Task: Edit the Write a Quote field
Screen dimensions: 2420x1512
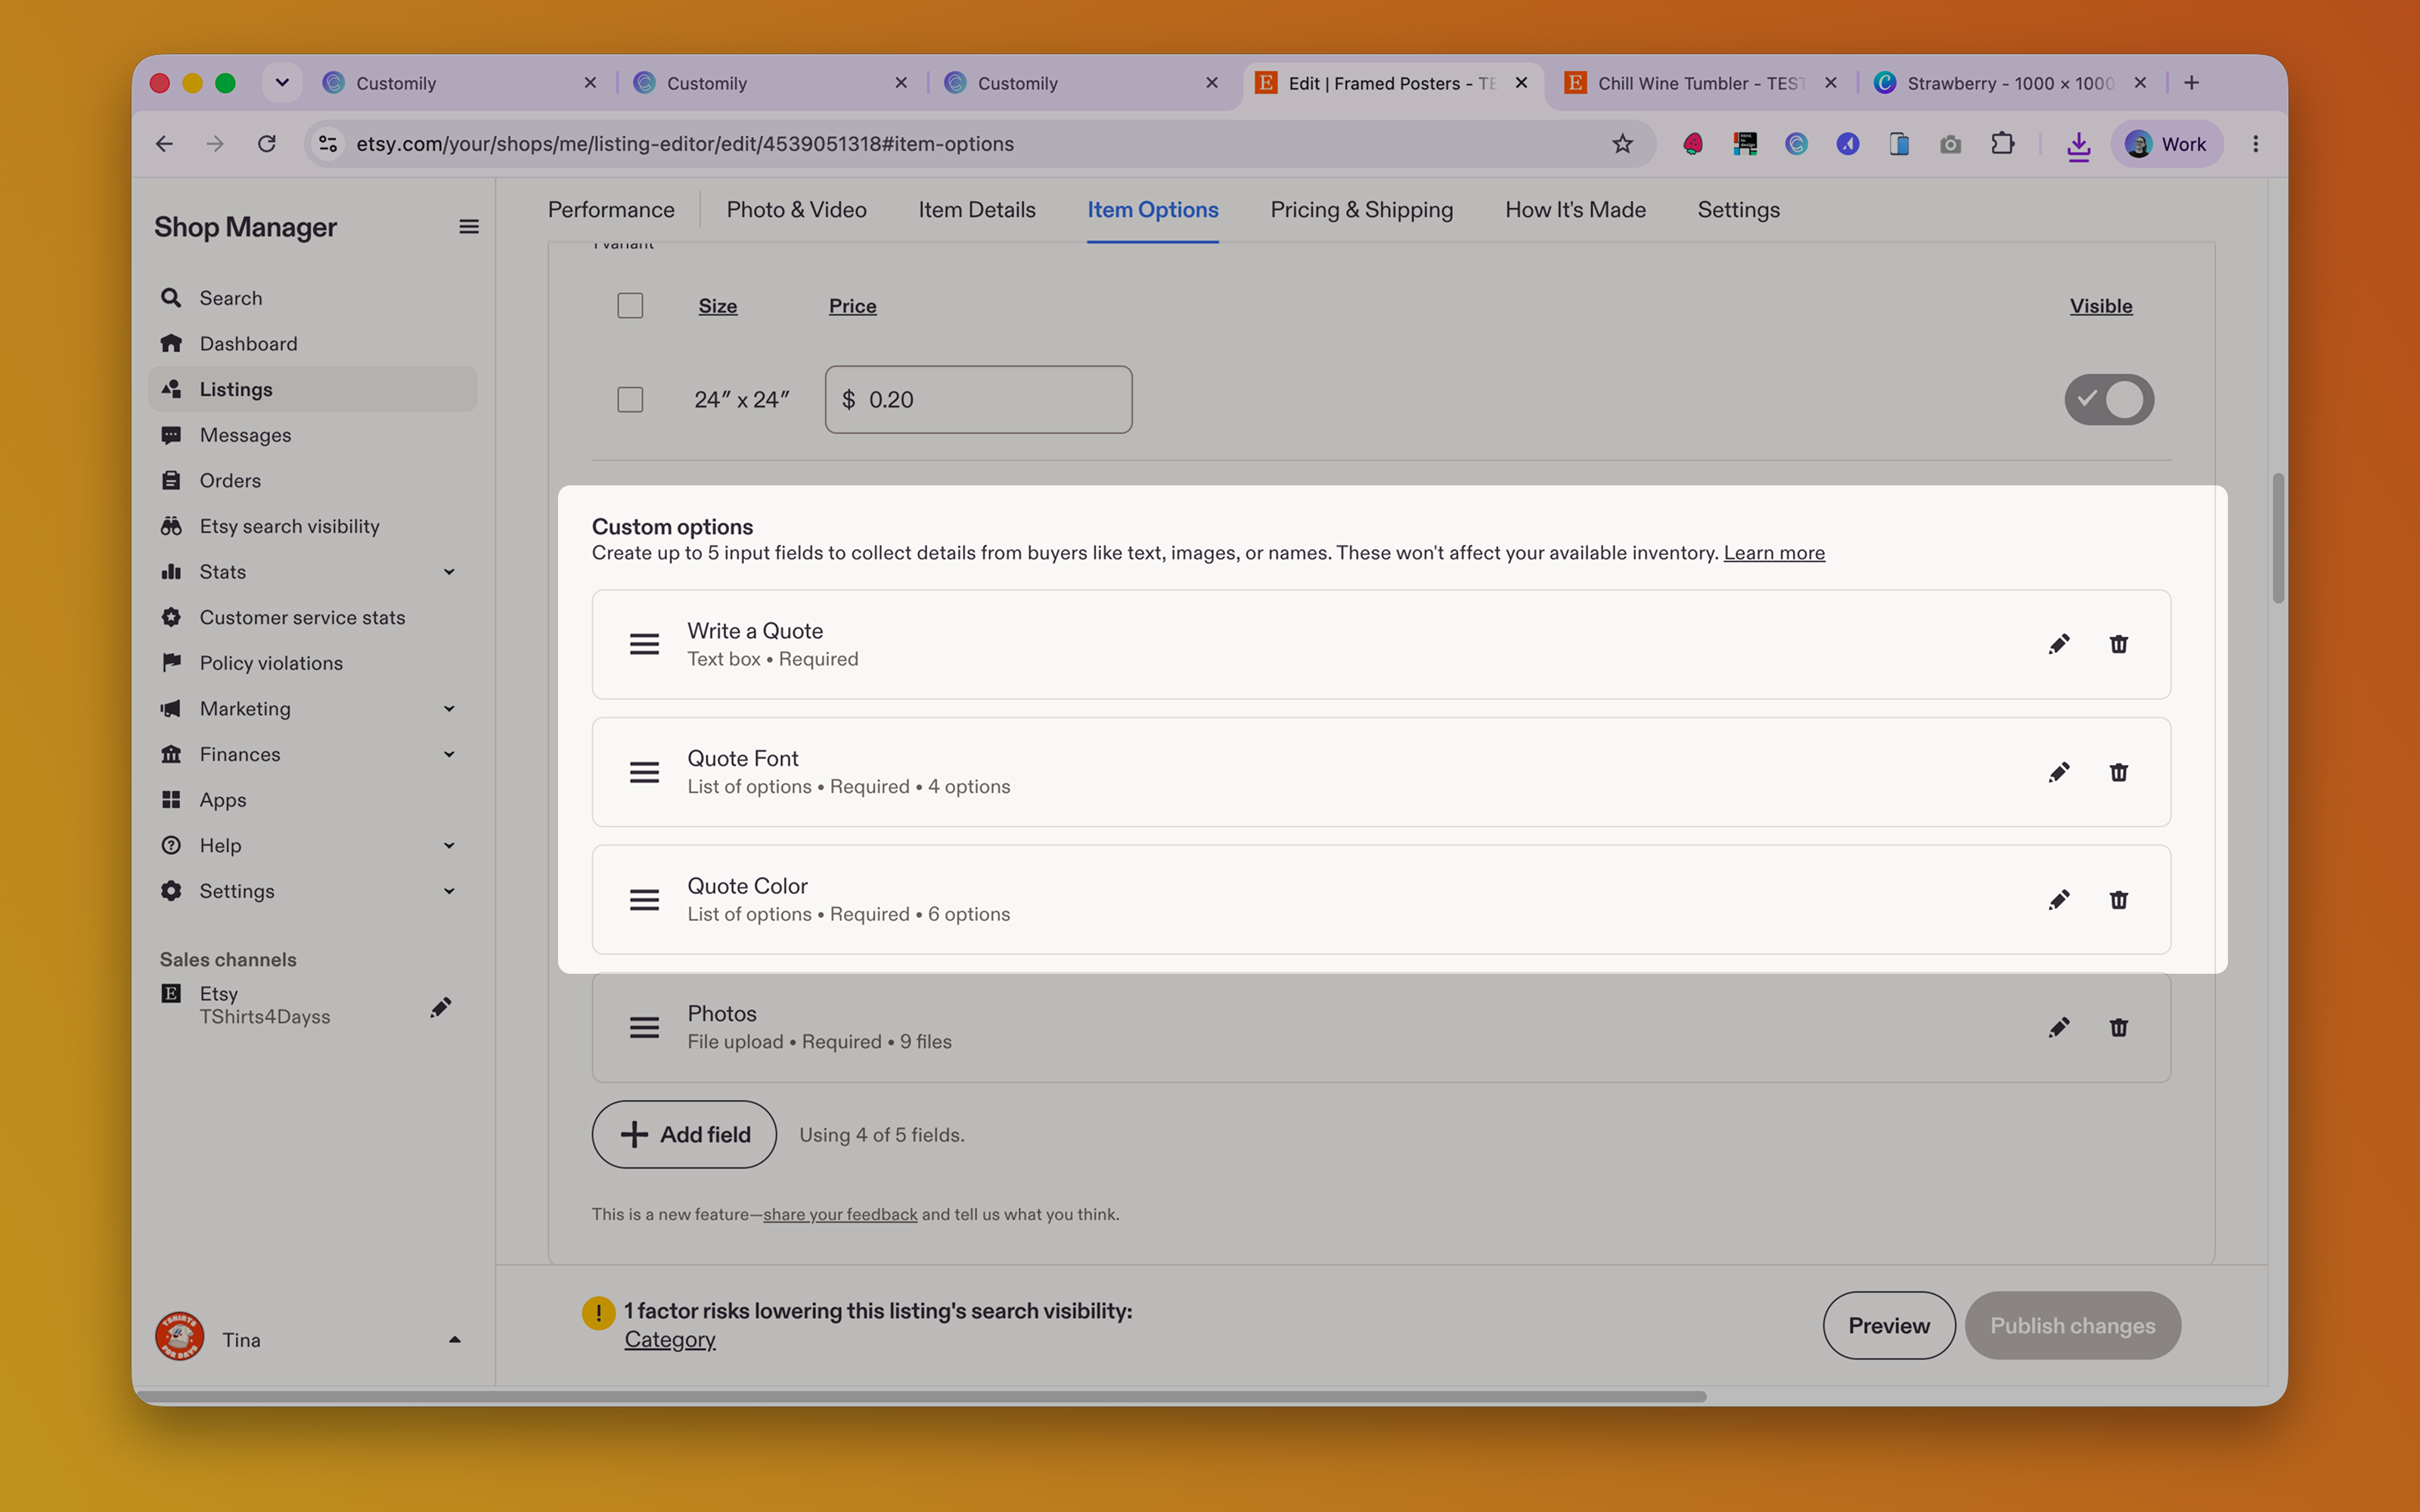Action: [2058, 644]
